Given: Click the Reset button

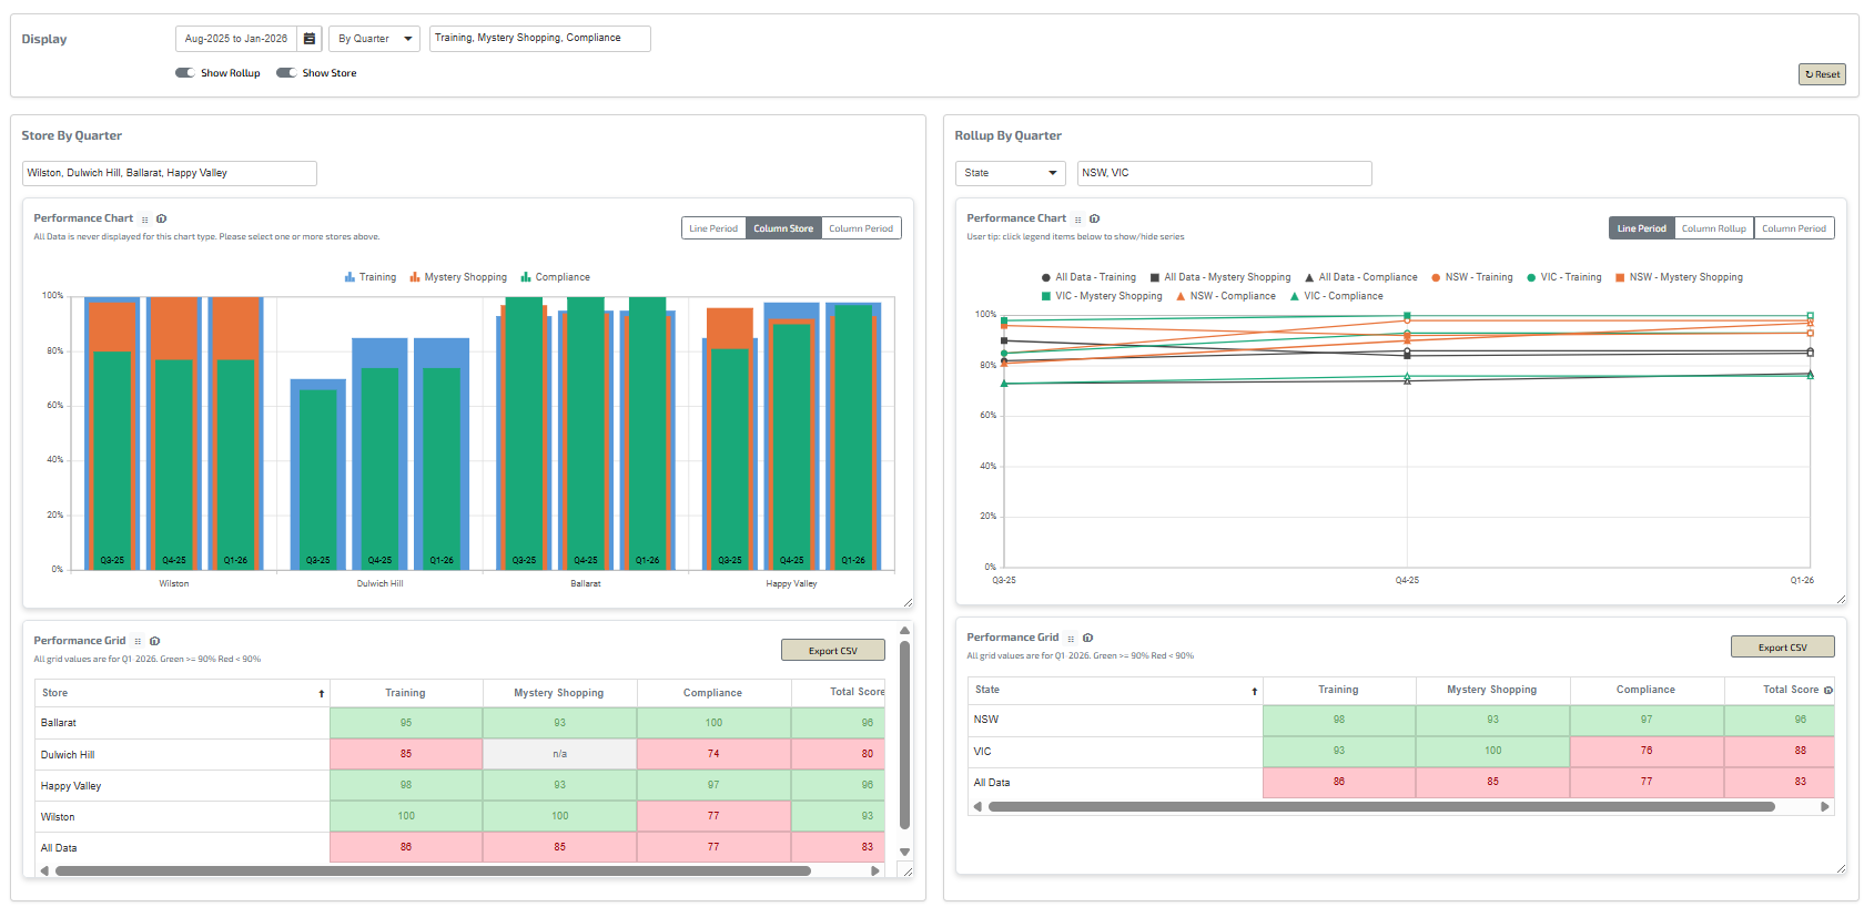Looking at the screenshot, I should point(1821,75).
